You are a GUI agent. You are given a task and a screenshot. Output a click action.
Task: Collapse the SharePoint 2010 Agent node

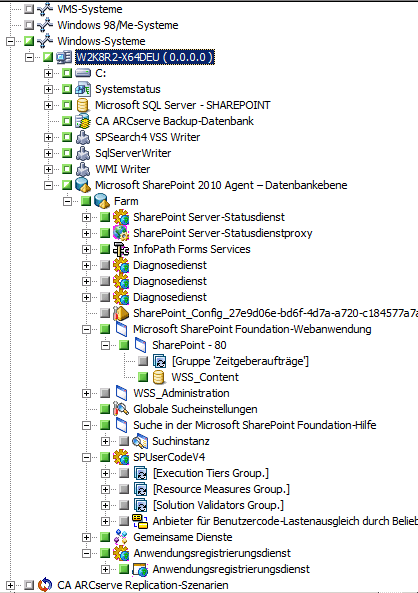48,185
